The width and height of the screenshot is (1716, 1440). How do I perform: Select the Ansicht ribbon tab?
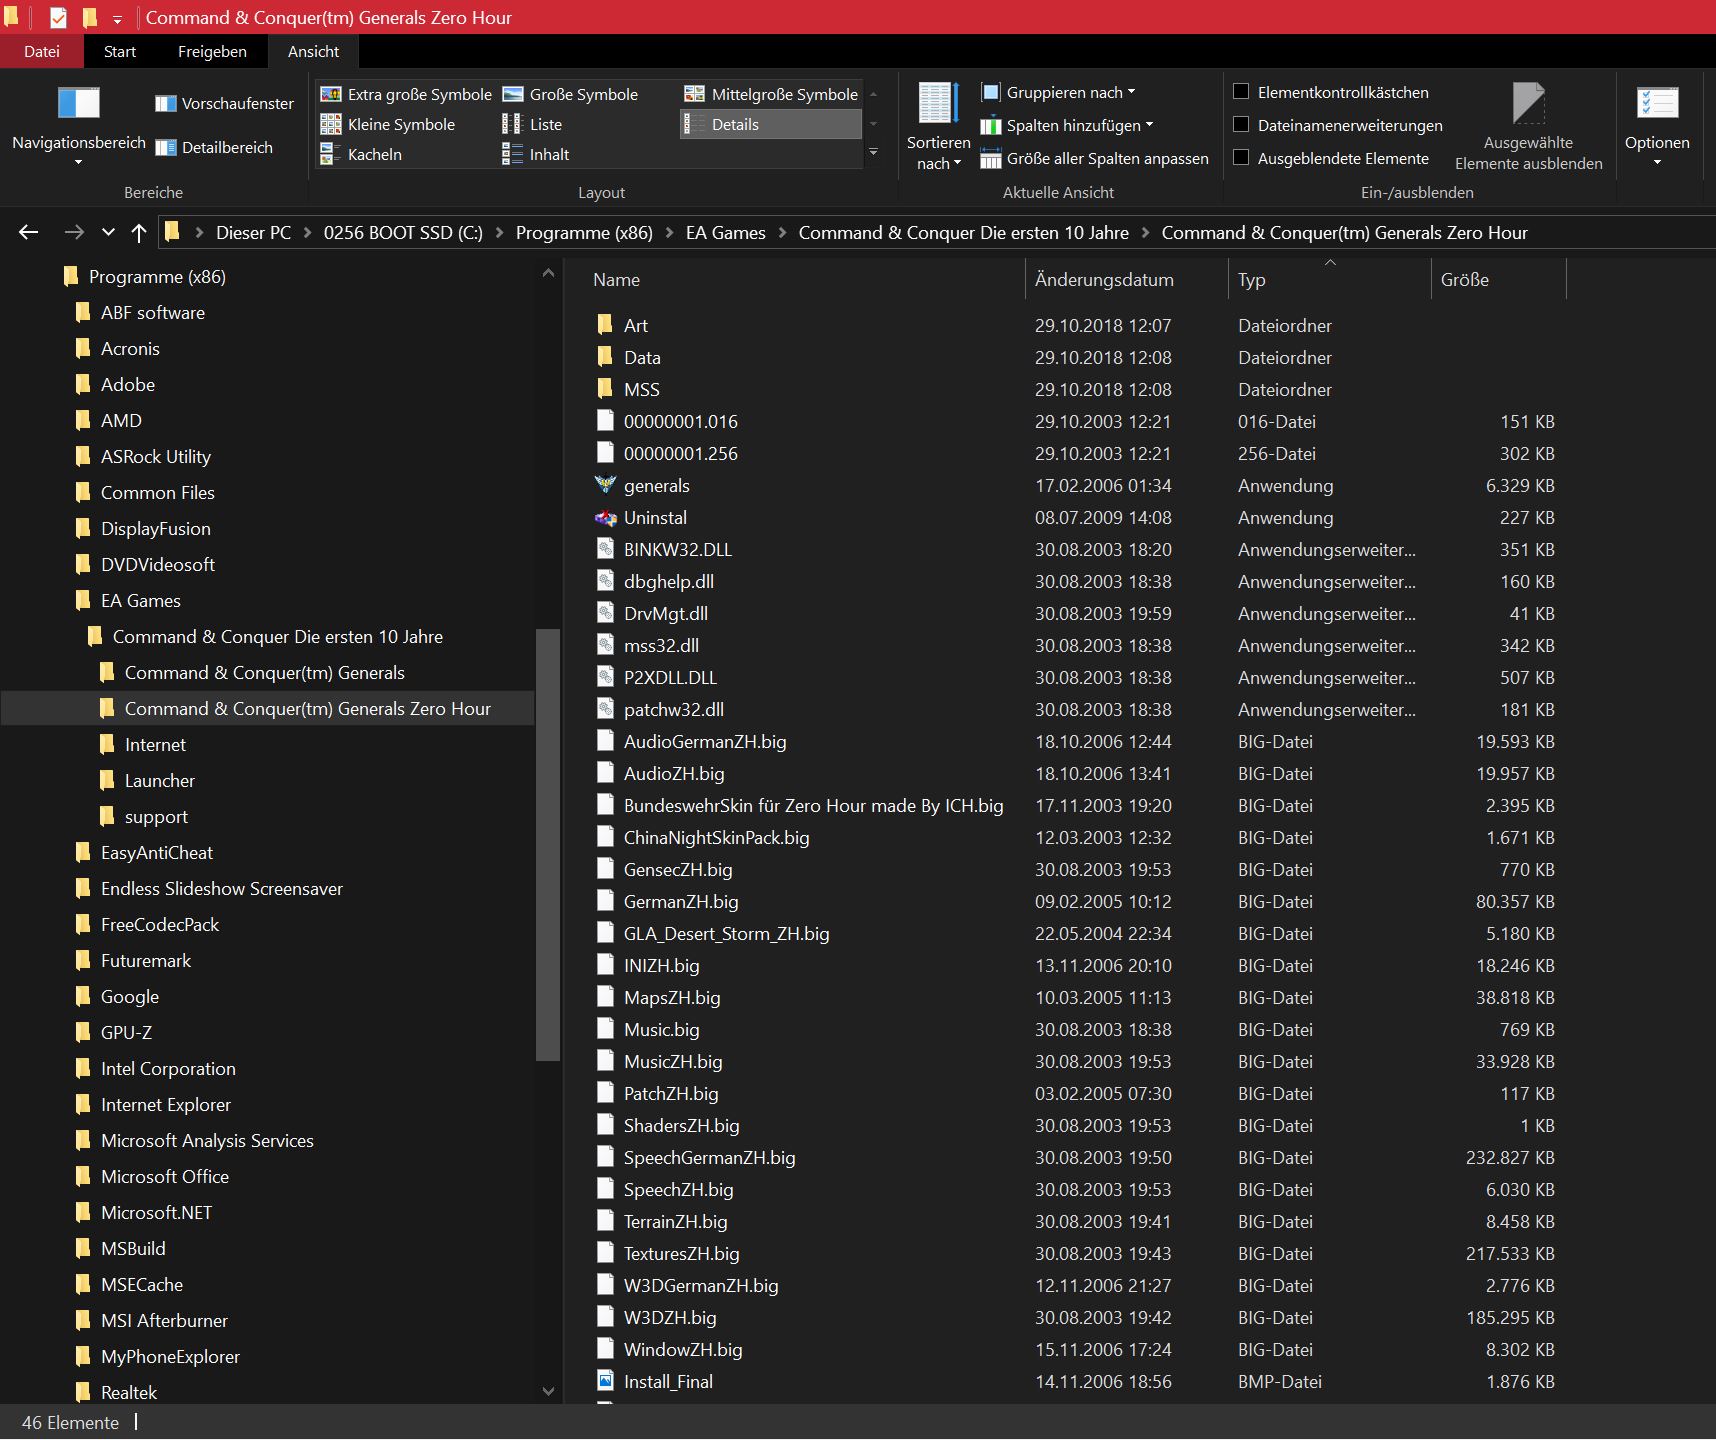[x=313, y=51]
